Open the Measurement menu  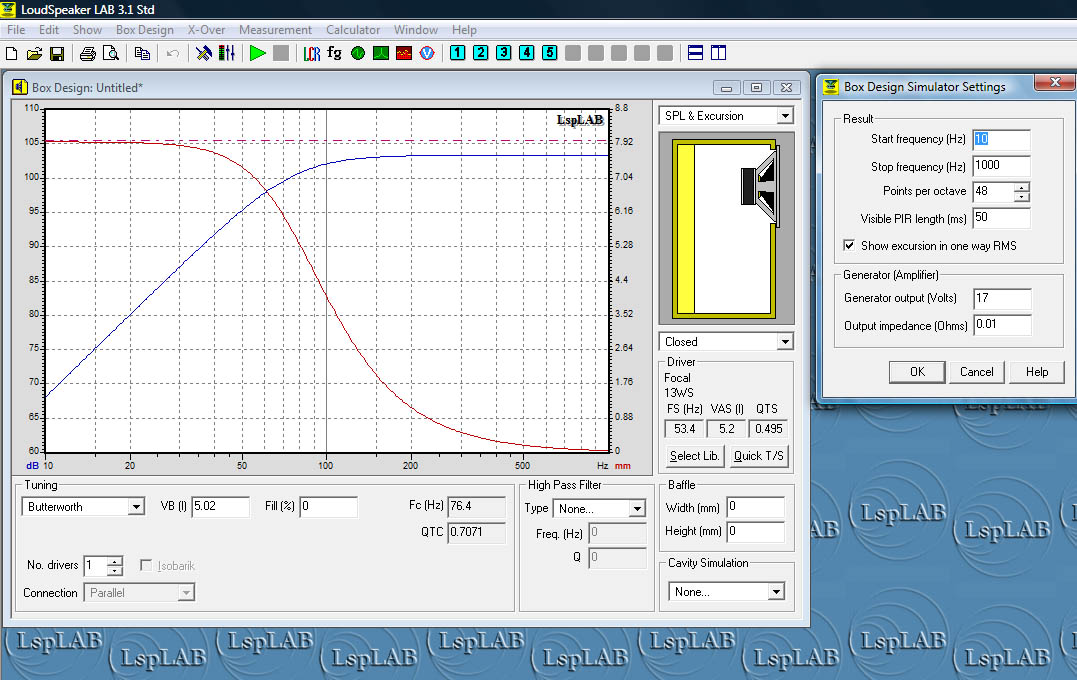coord(275,30)
